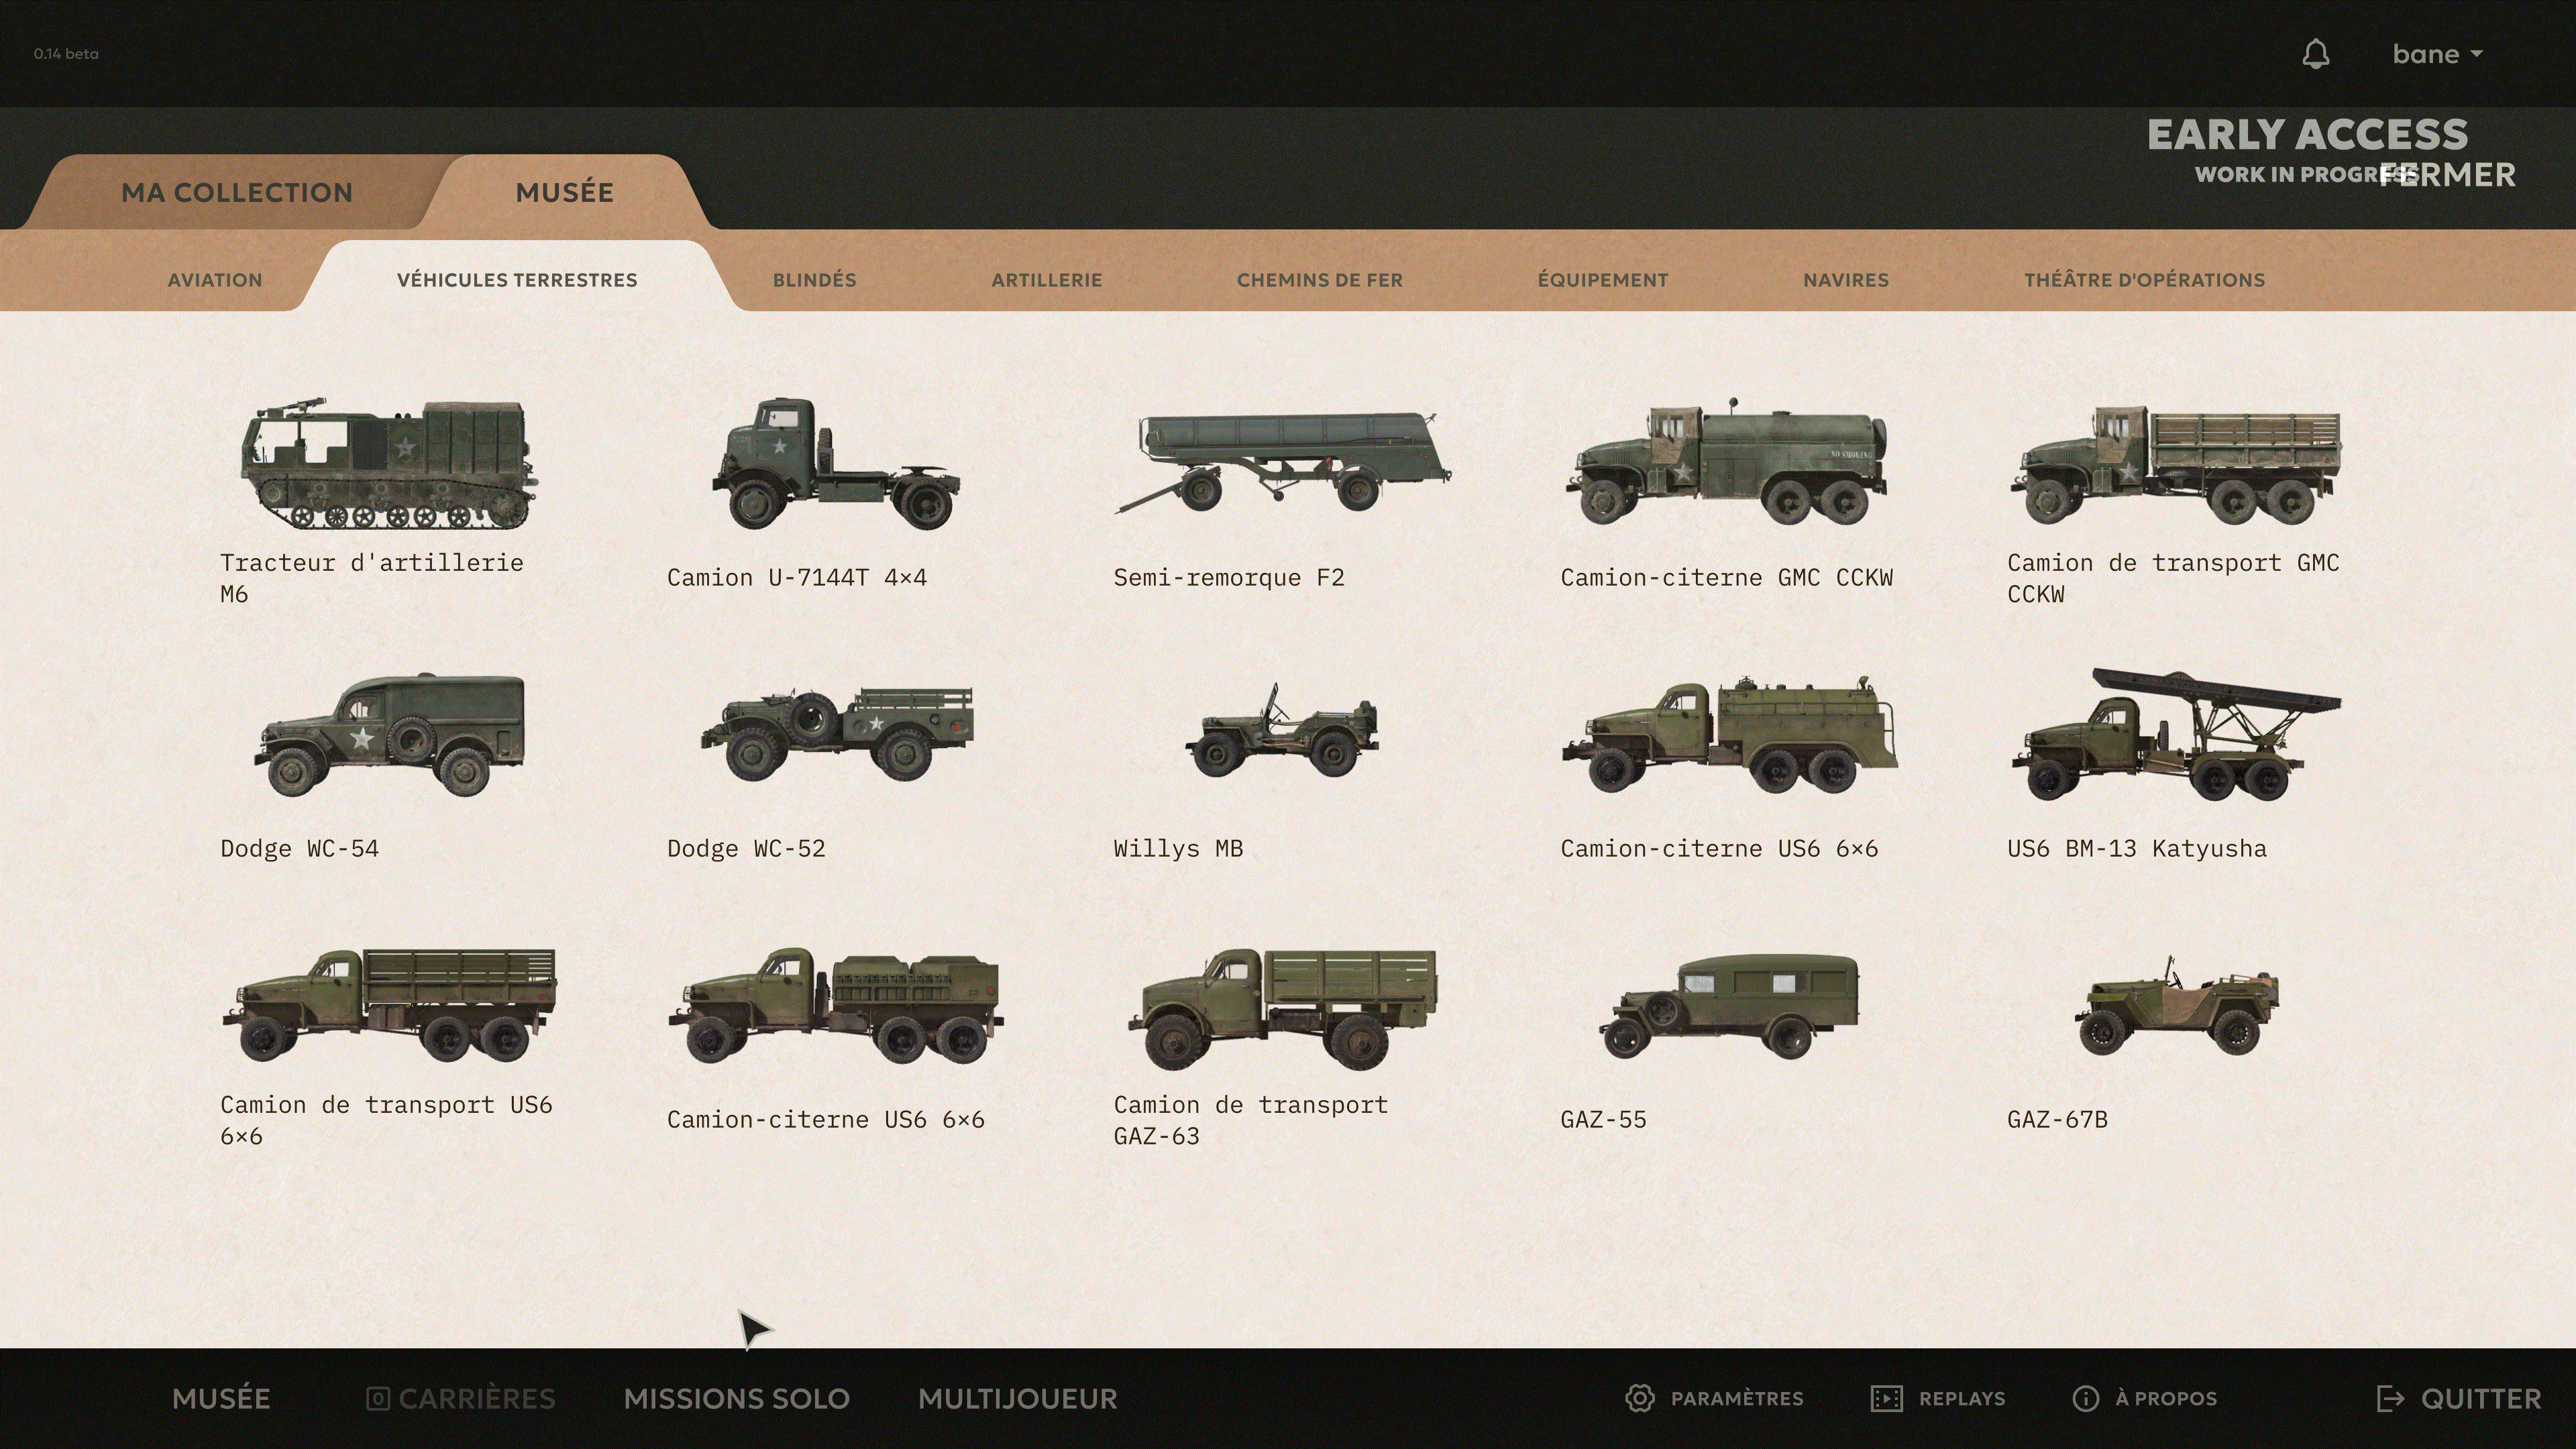The width and height of the screenshot is (2576, 1449).
Task: Open Missions Solo from bottom menu
Action: coord(736,1398)
